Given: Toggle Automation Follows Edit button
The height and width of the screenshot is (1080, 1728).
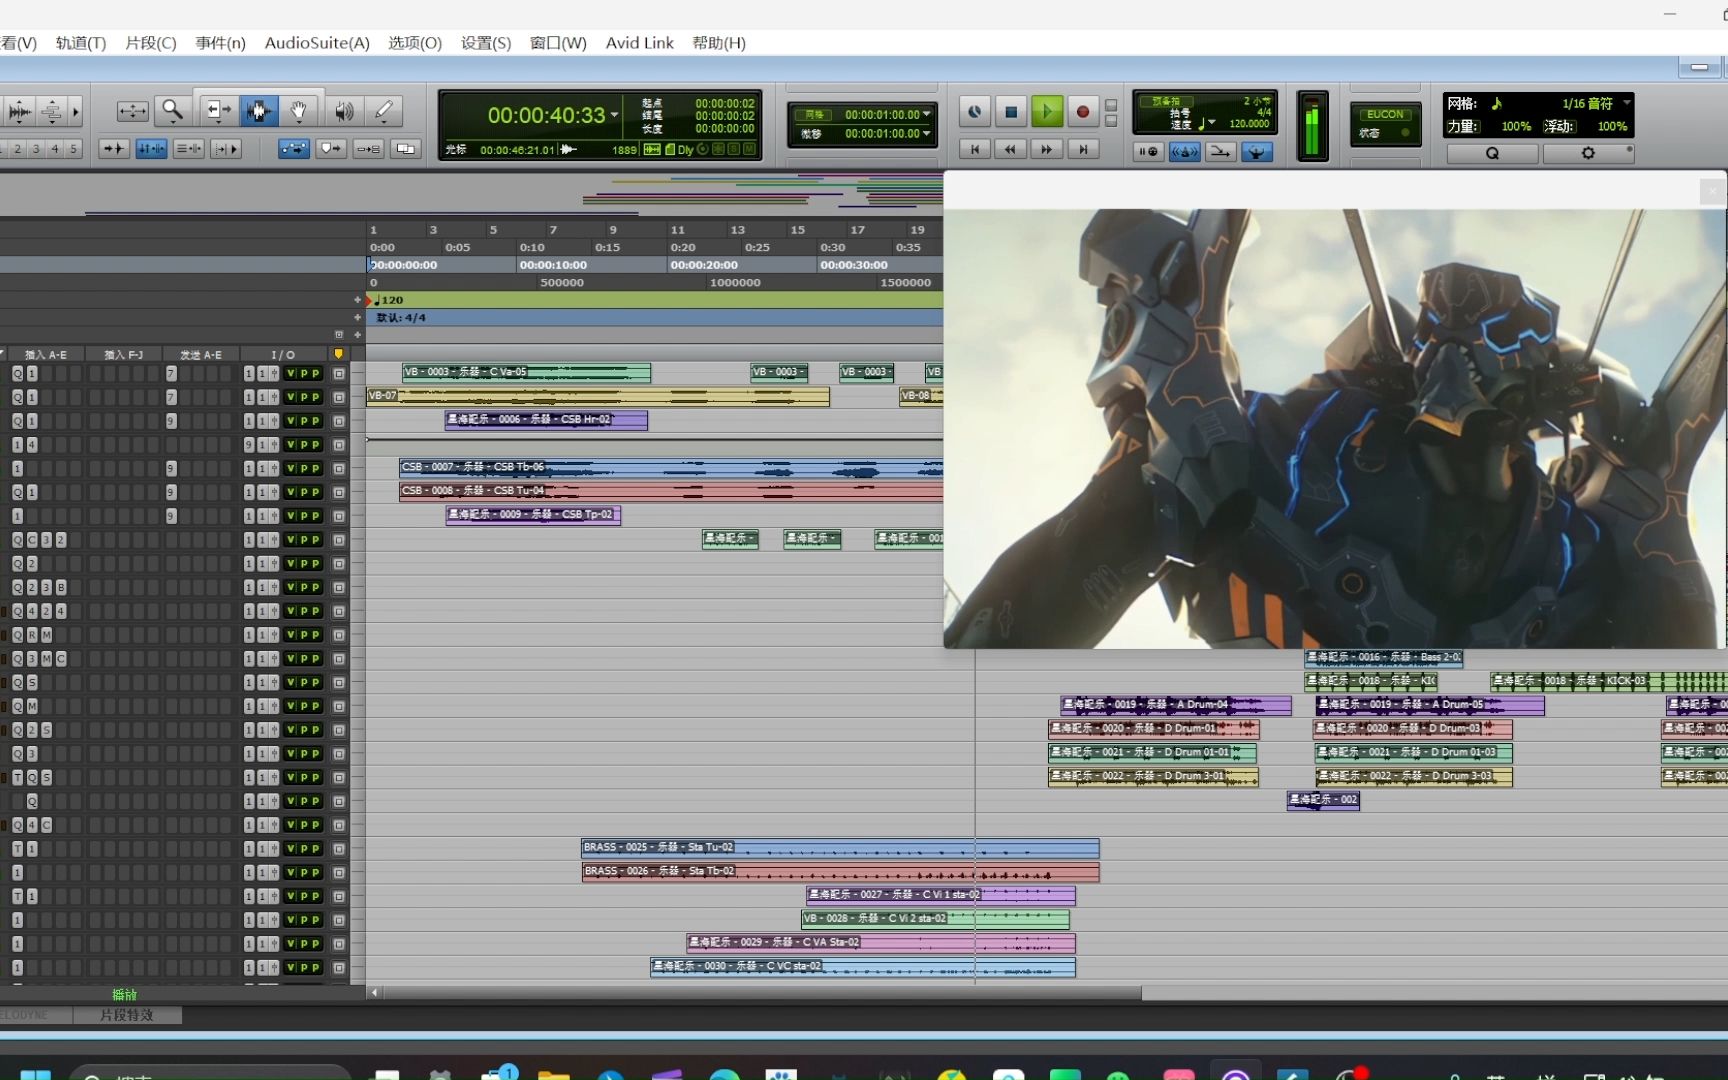Looking at the screenshot, I should (x=294, y=148).
